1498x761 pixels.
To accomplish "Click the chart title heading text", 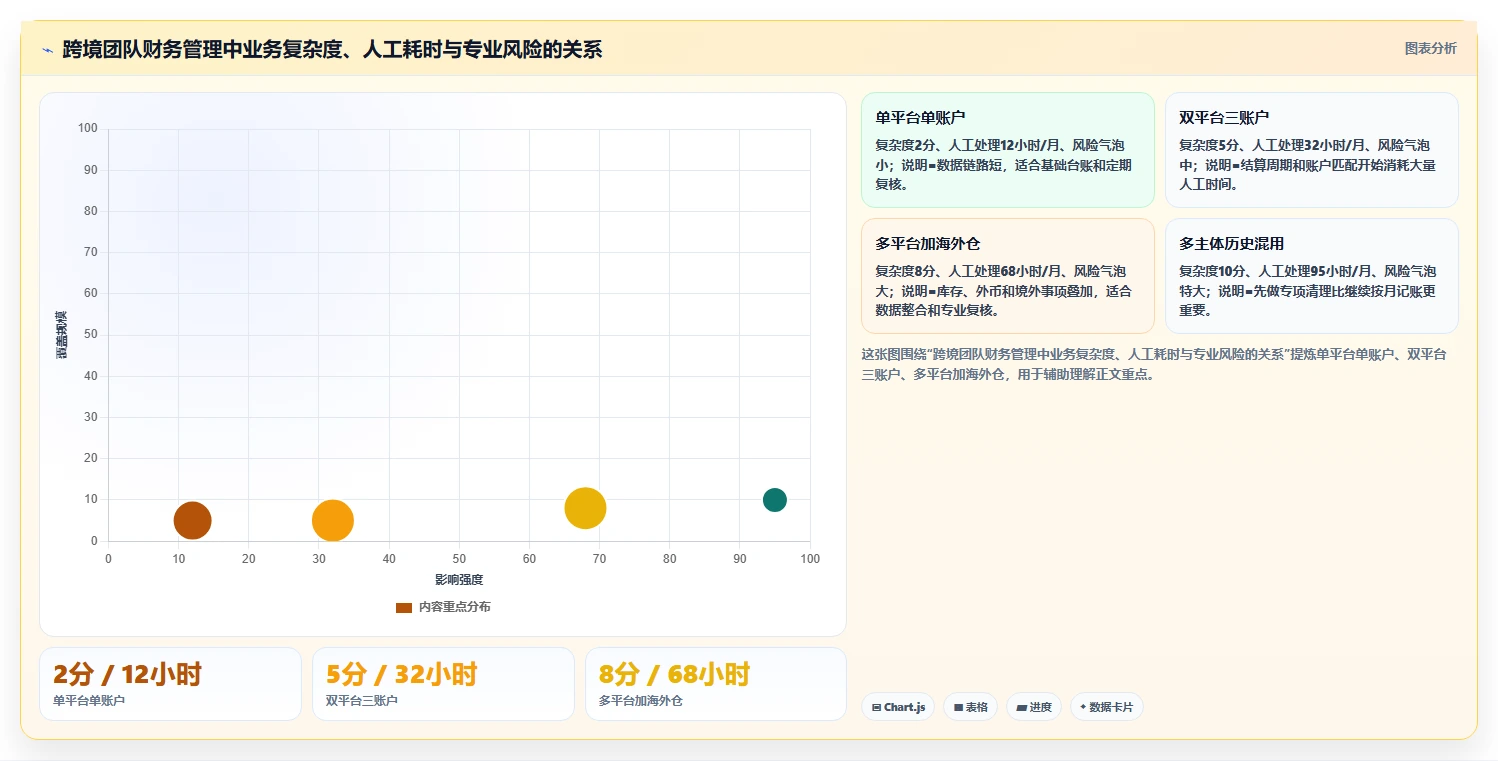I will pos(332,49).
